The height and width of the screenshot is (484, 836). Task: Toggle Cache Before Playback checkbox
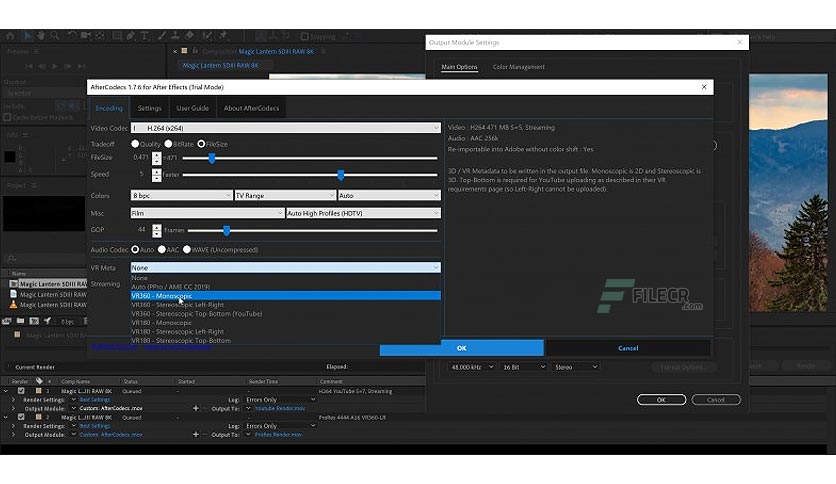click(x=7, y=117)
